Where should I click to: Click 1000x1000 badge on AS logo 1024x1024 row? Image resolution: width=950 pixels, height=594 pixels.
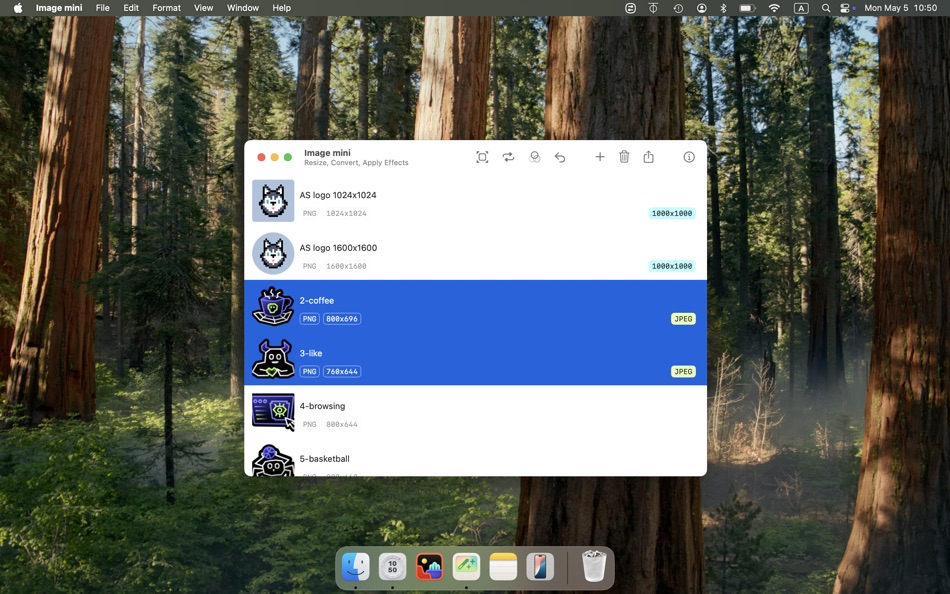tap(672, 213)
